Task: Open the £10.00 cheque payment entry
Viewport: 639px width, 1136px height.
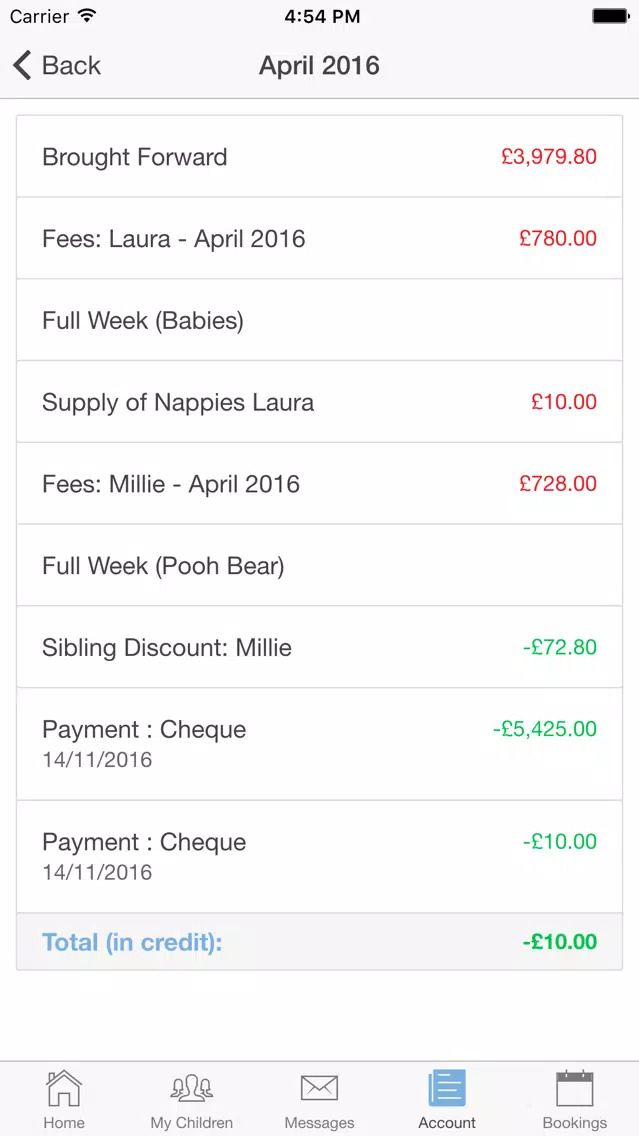Action: pyautogui.click(x=320, y=857)
